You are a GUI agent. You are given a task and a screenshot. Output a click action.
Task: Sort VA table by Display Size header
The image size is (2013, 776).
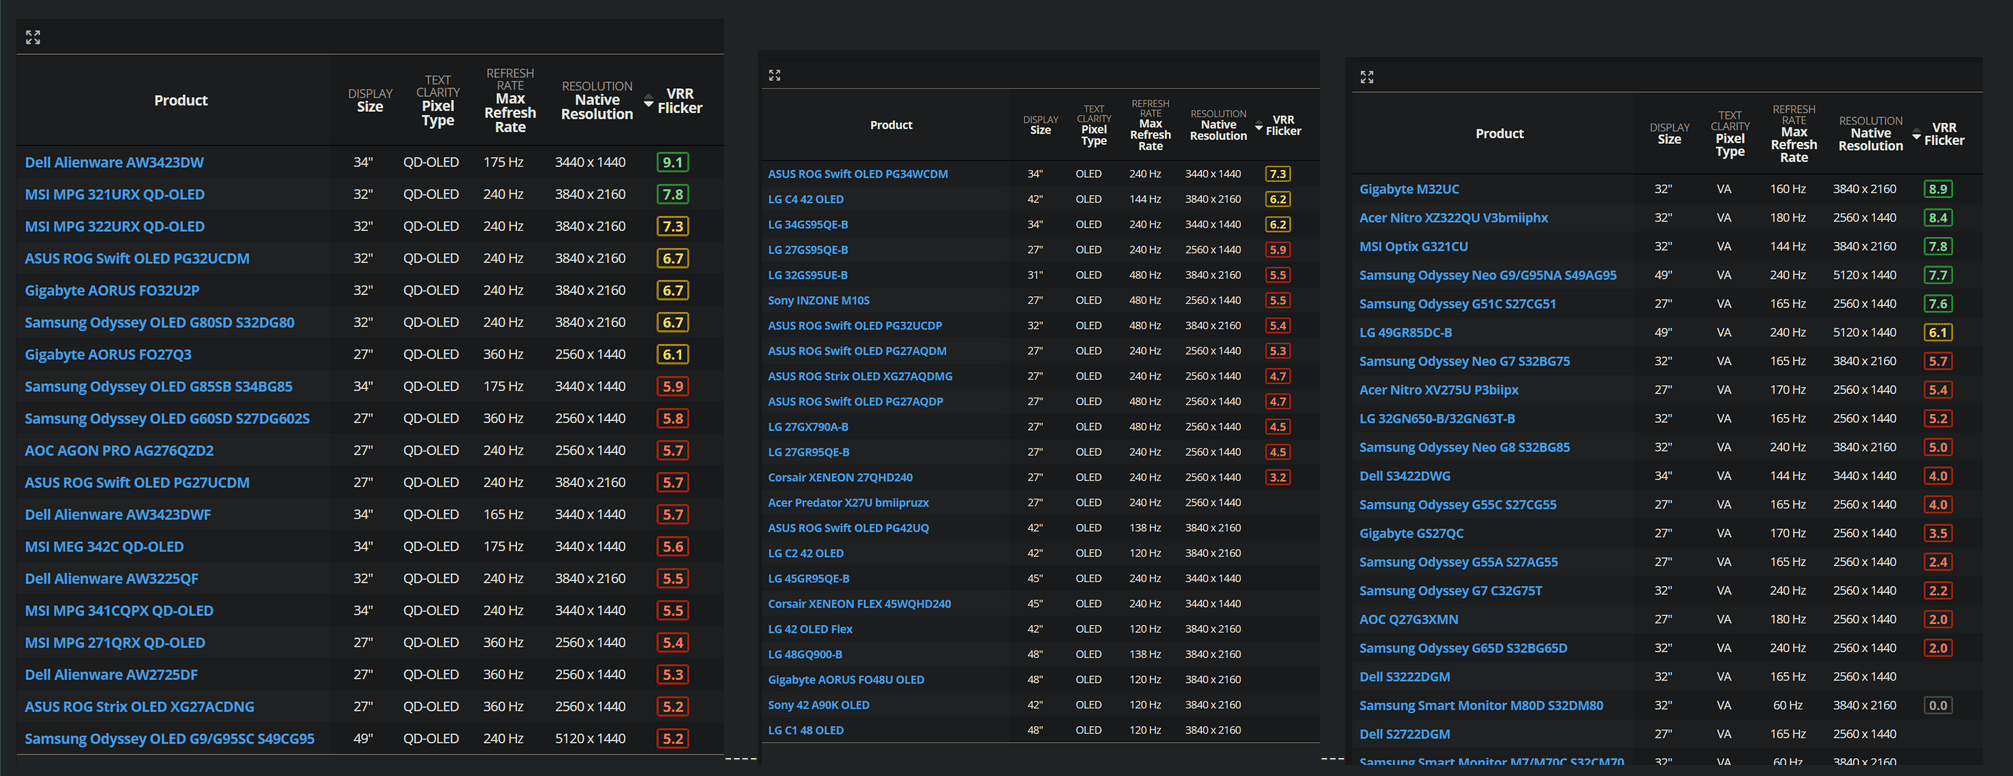[1669, 133]
